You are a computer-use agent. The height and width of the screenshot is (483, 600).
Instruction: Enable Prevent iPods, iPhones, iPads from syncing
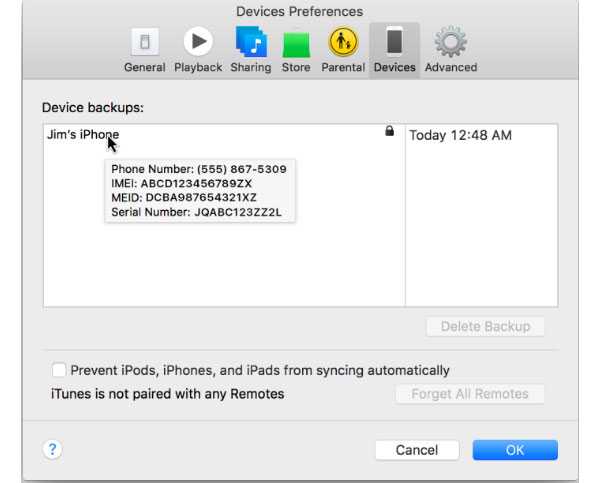point(59,370)
